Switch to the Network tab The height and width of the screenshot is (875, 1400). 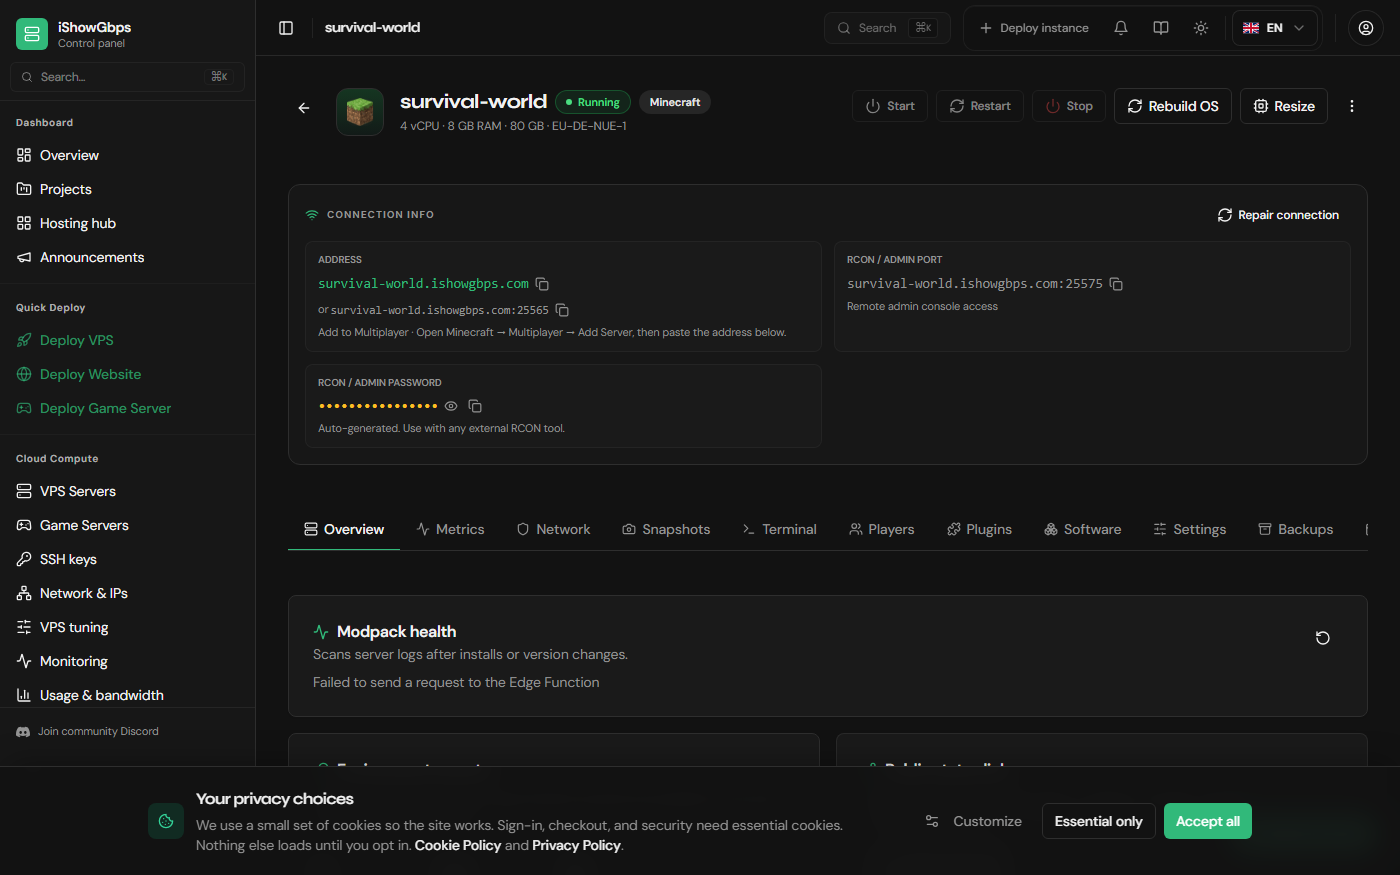tap(553, 529)
